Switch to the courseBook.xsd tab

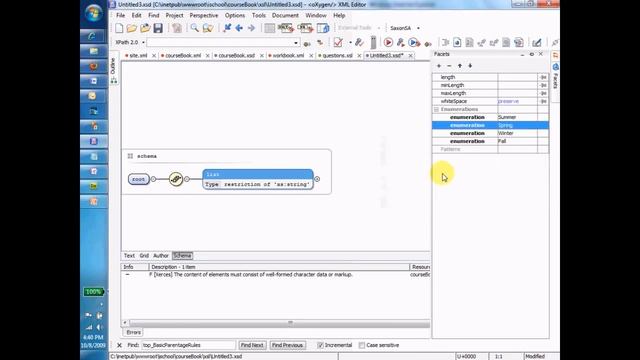pos(237,56)
